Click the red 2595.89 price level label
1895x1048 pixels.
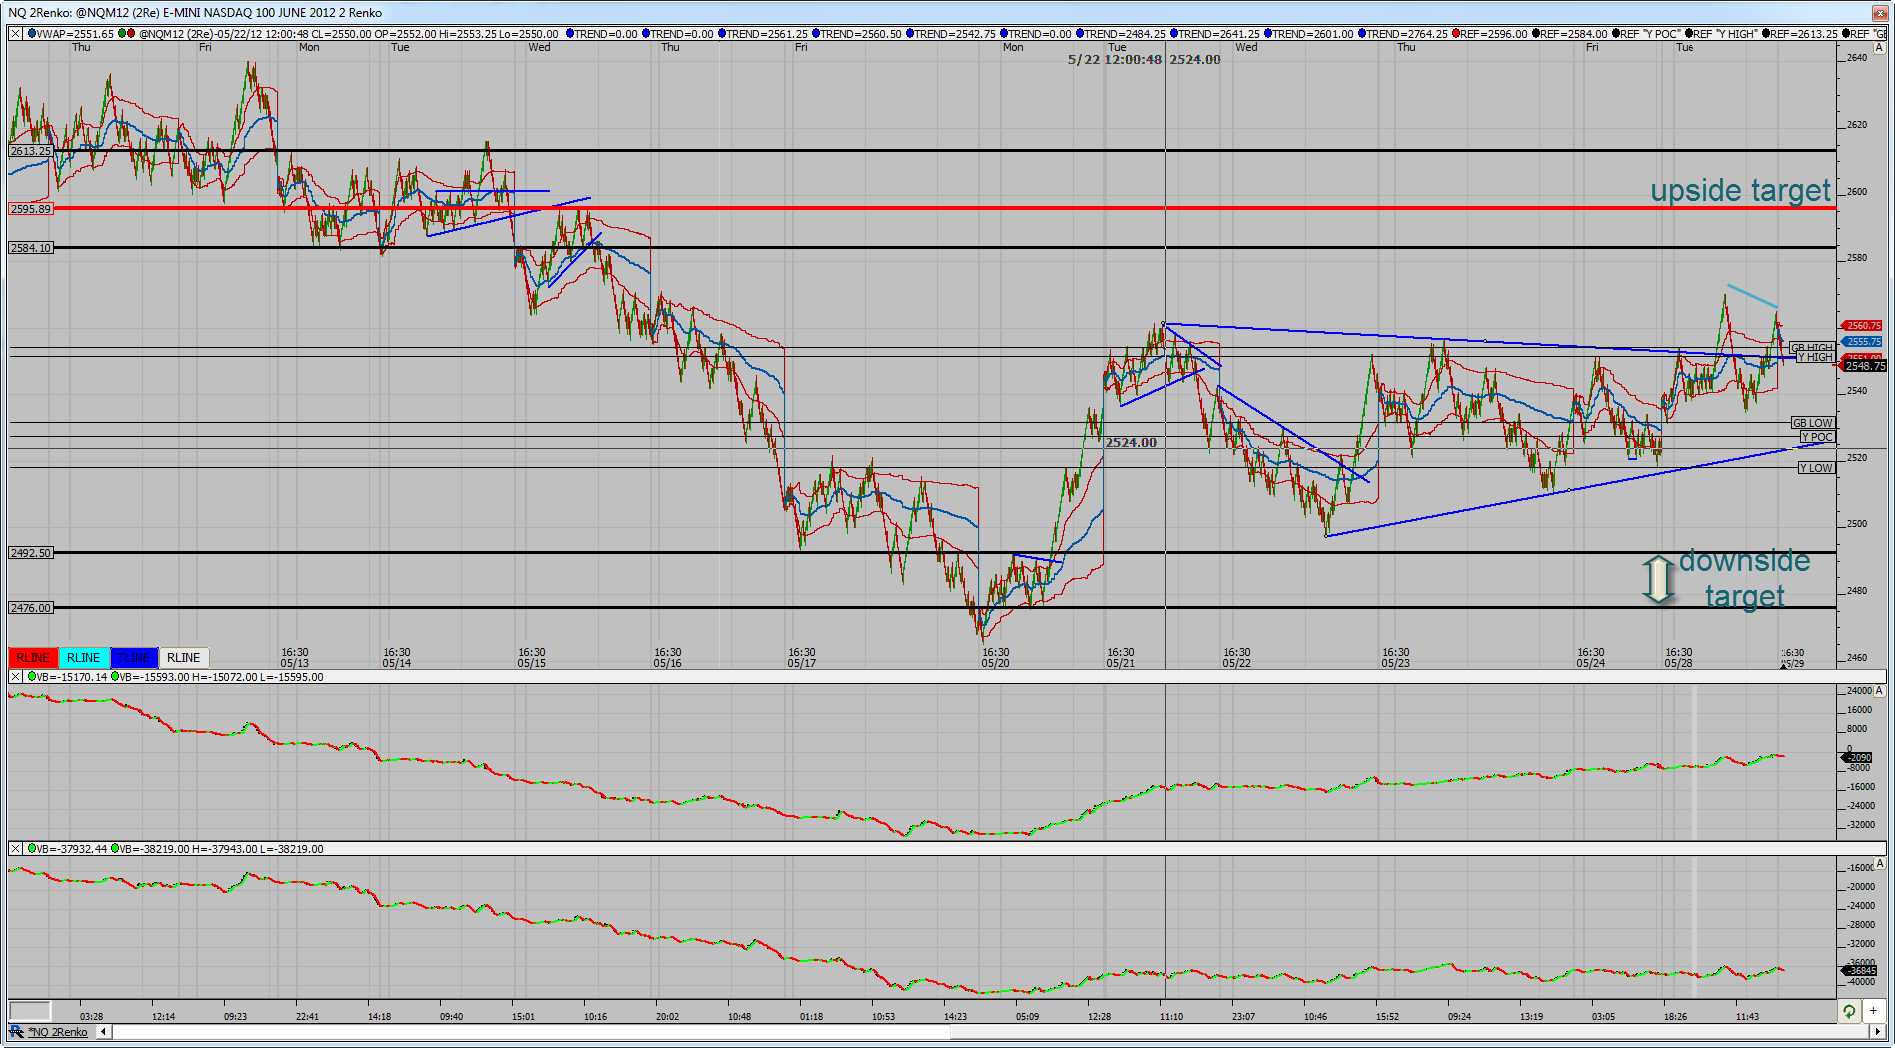tap(30, 209)
